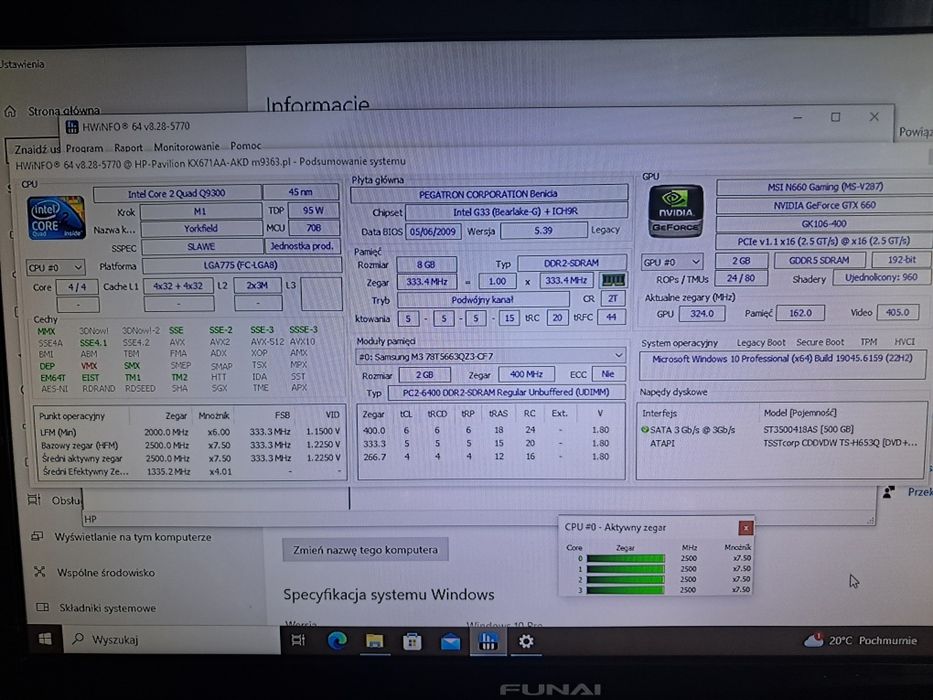Click the Yorkfield code name field
Viewport: 933px width, 700px height.
click(201, 229)
